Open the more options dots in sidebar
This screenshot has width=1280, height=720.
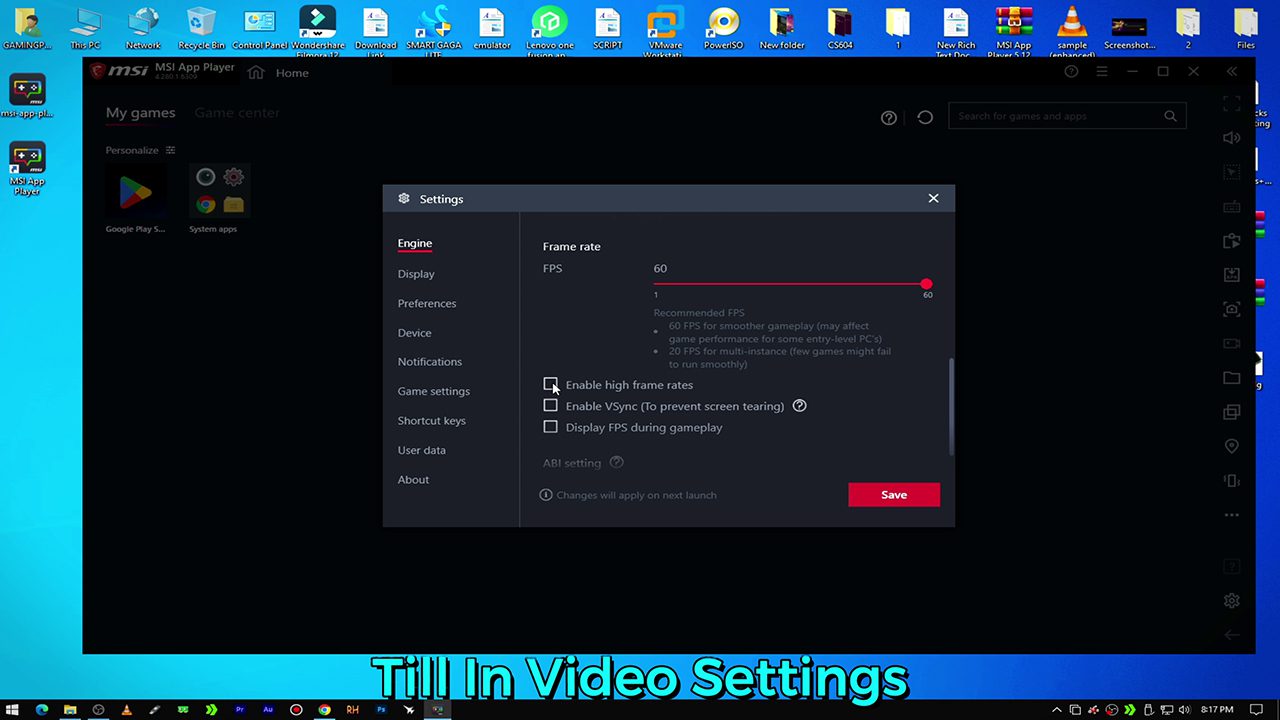pos(1232,515)
